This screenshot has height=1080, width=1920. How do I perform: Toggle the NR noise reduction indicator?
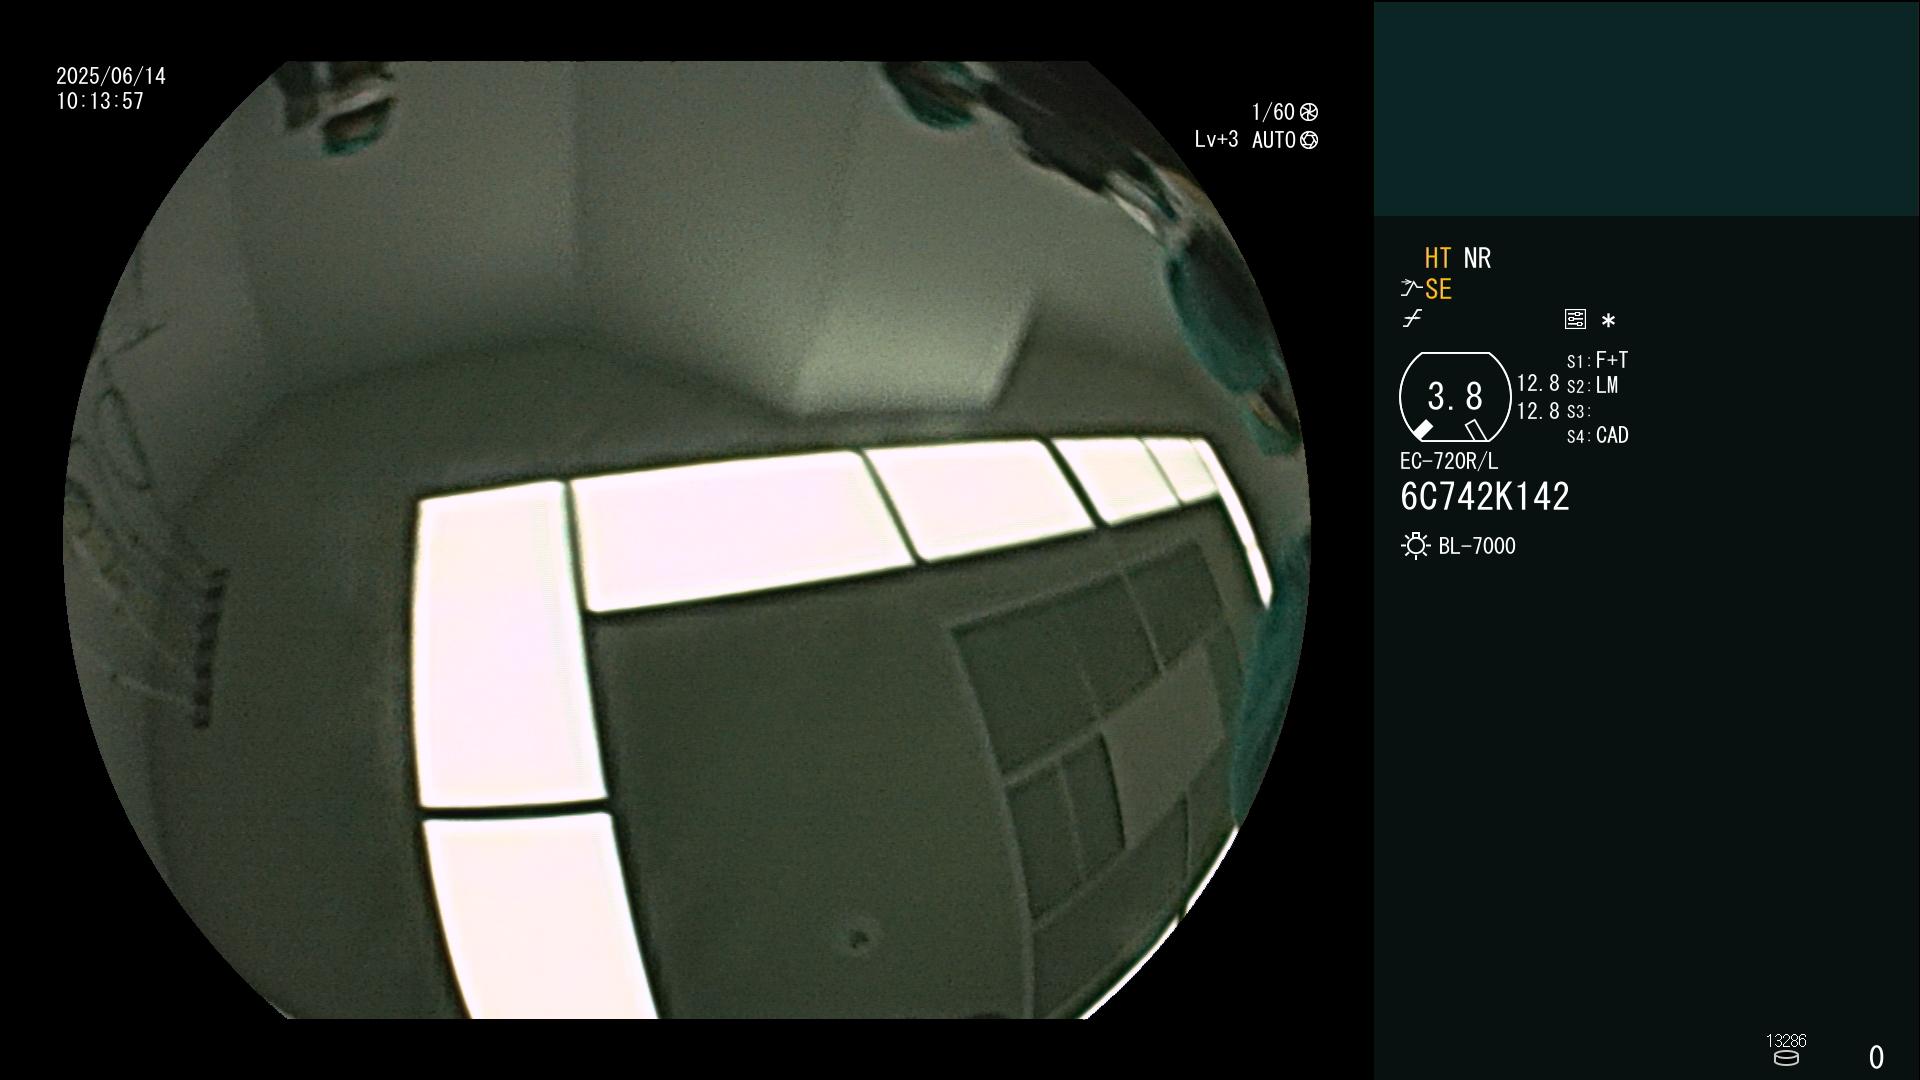pyautogui.click(x=1477, y=258)
